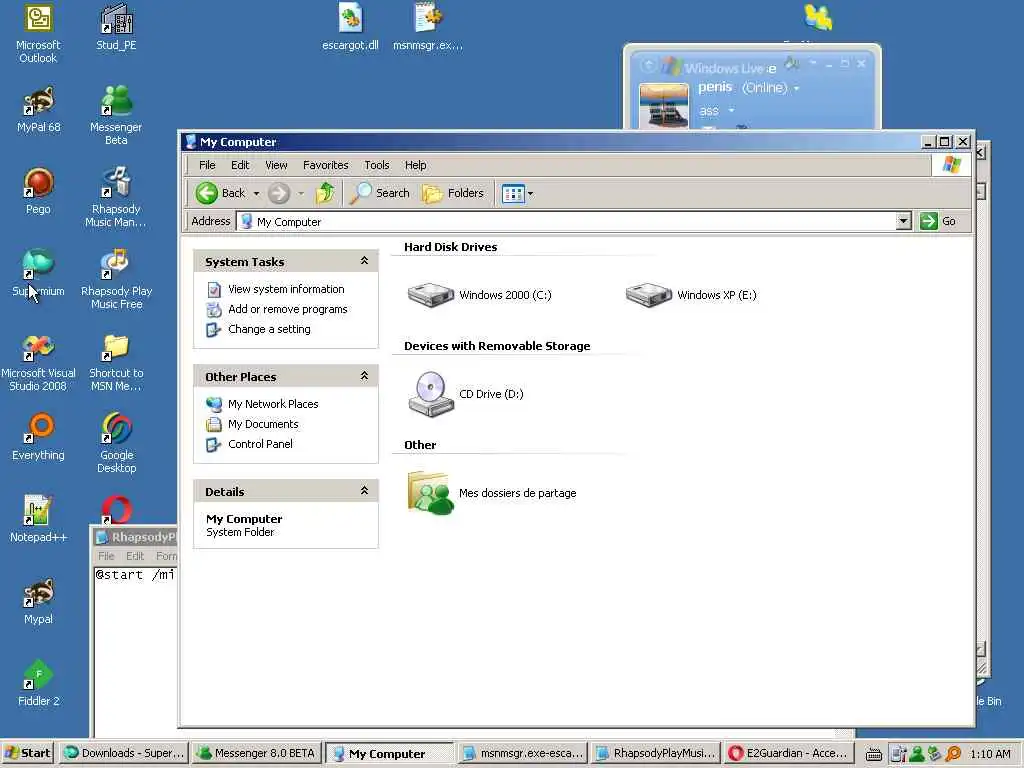The height and width of the screenshot is (768, 1024).
Task: Click the Start button
Action: pyautogui.click(x=27, y=753)
